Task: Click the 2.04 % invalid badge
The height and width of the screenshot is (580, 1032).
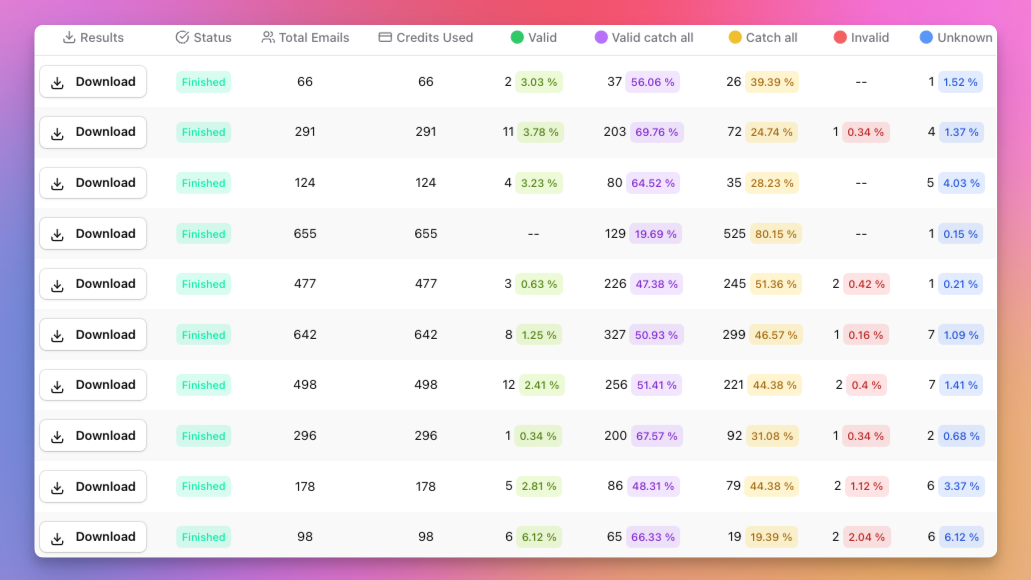Action: coord(866,537)
